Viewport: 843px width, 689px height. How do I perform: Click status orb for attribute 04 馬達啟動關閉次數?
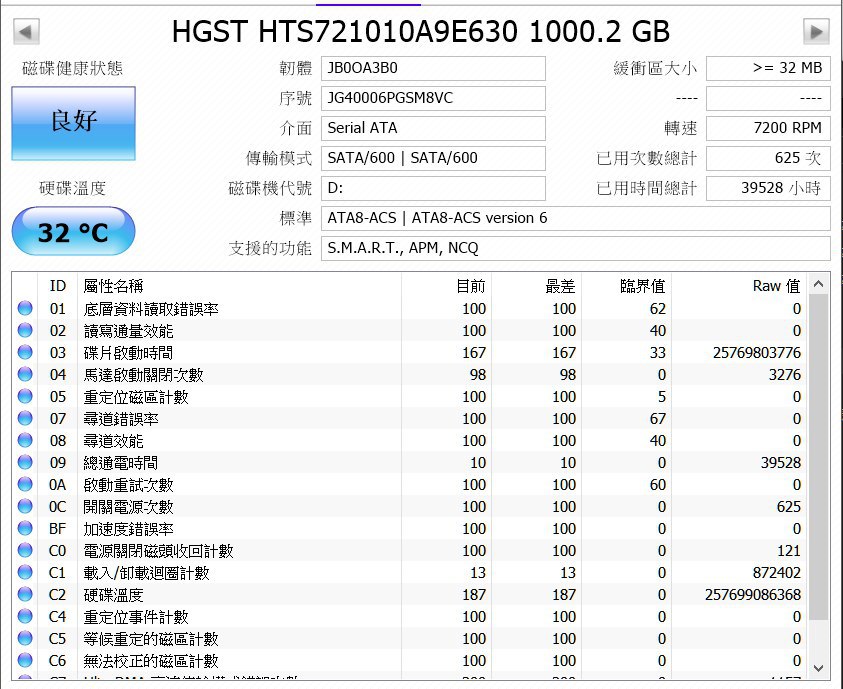pos(25,375)
